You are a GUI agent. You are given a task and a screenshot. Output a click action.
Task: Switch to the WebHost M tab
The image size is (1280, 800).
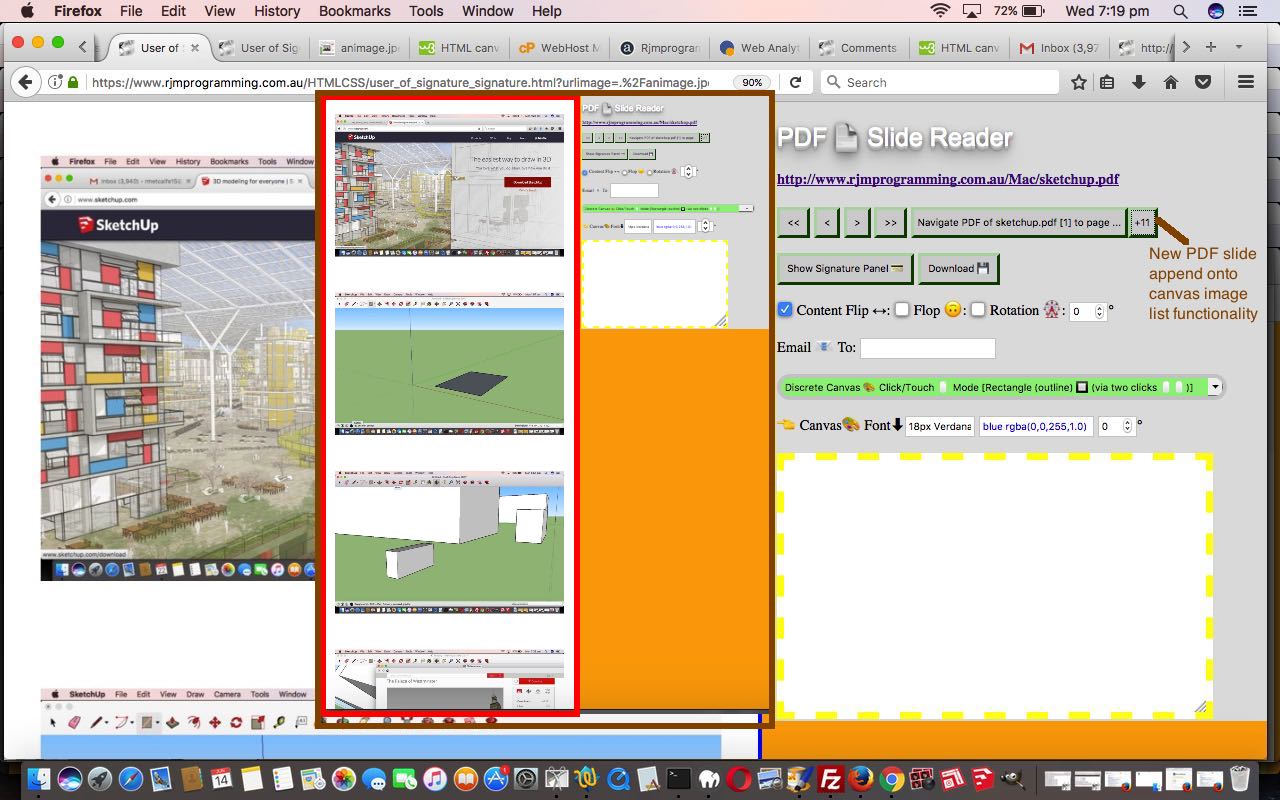click(x=559, y=47)
